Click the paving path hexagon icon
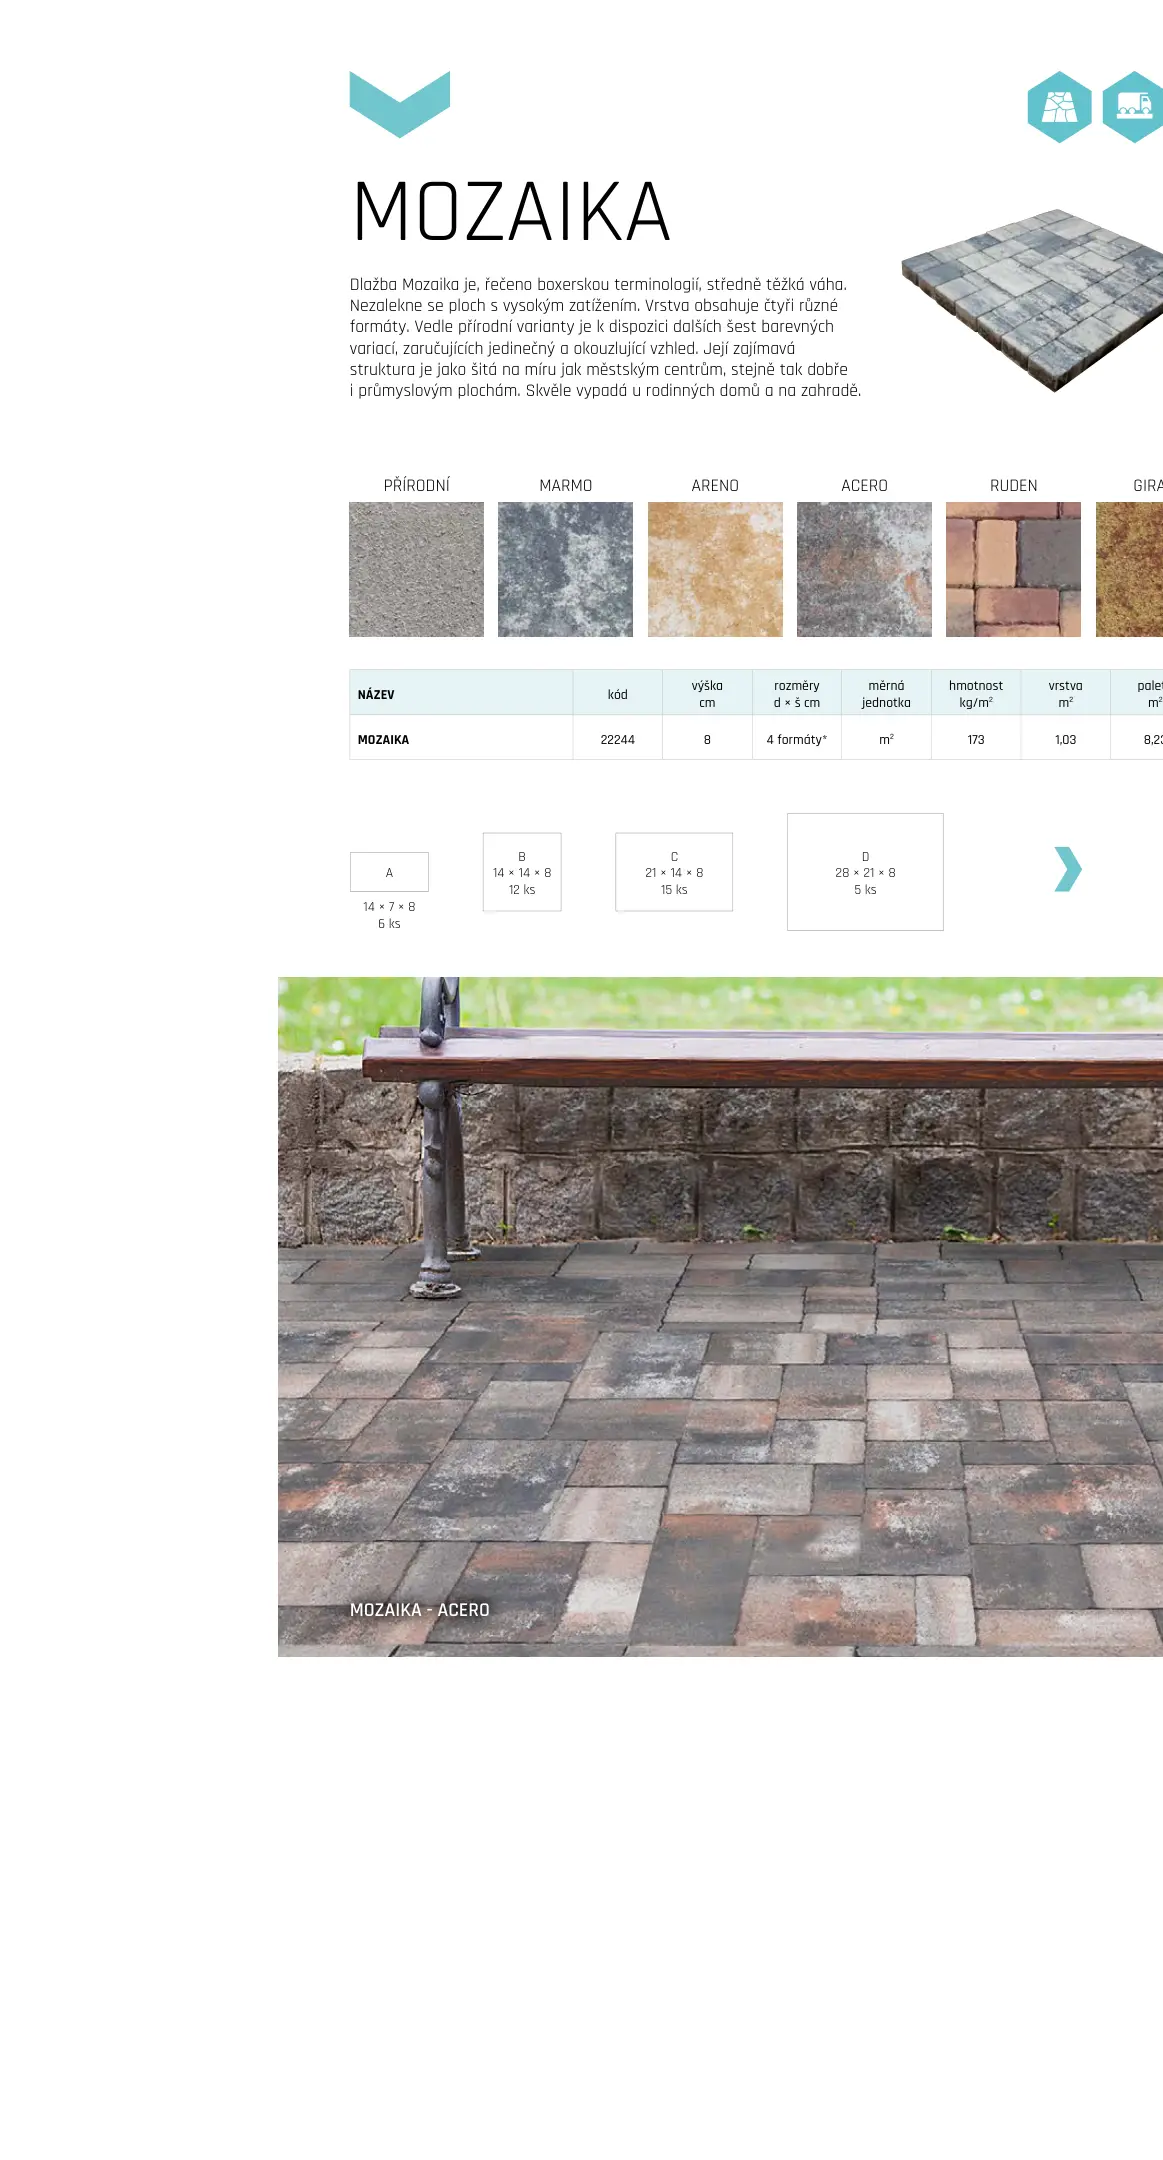This screenshot has height=2160, width=1163. pos(1058,107)
